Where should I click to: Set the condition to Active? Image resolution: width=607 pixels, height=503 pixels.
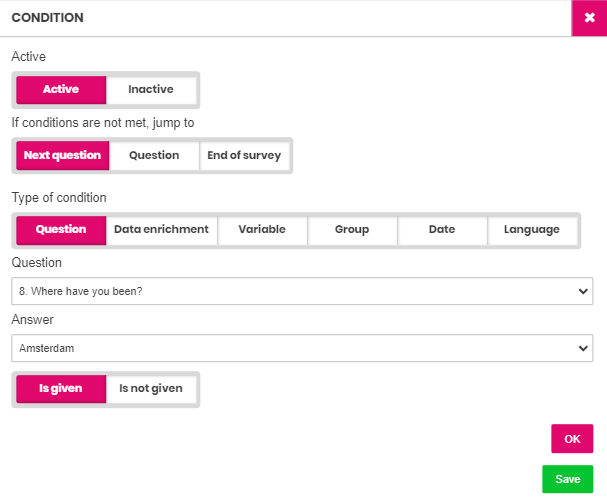pos(61,89)
